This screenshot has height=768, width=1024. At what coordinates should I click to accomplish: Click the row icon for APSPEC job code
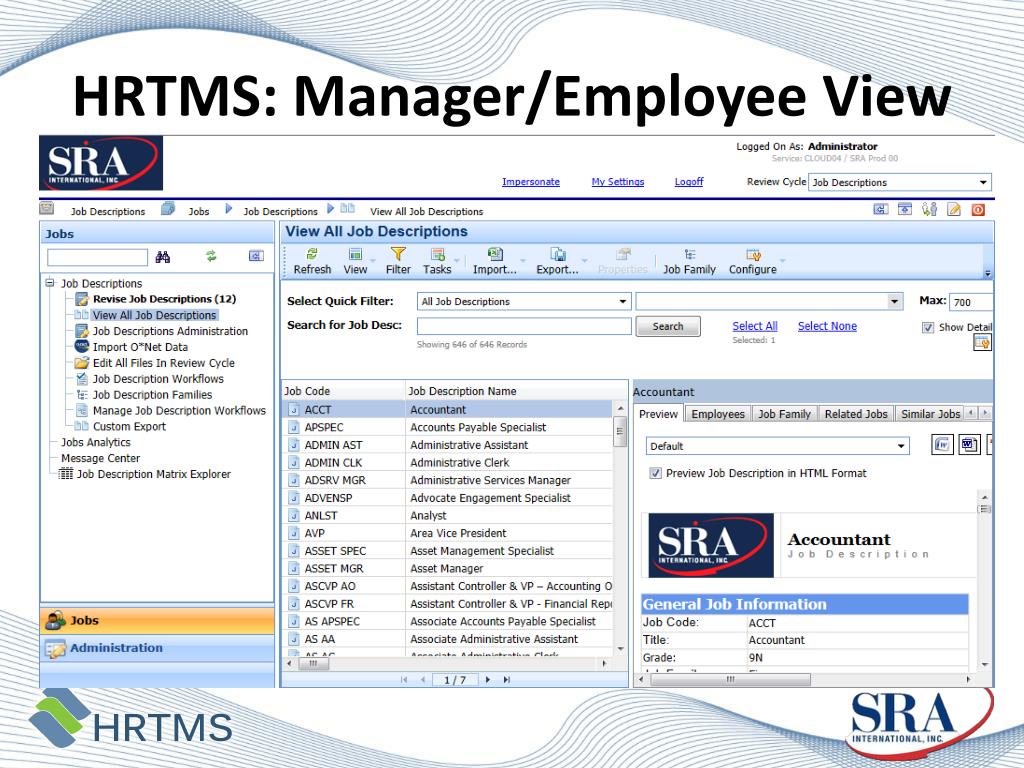pyautogui.click(x=294, y=428)
